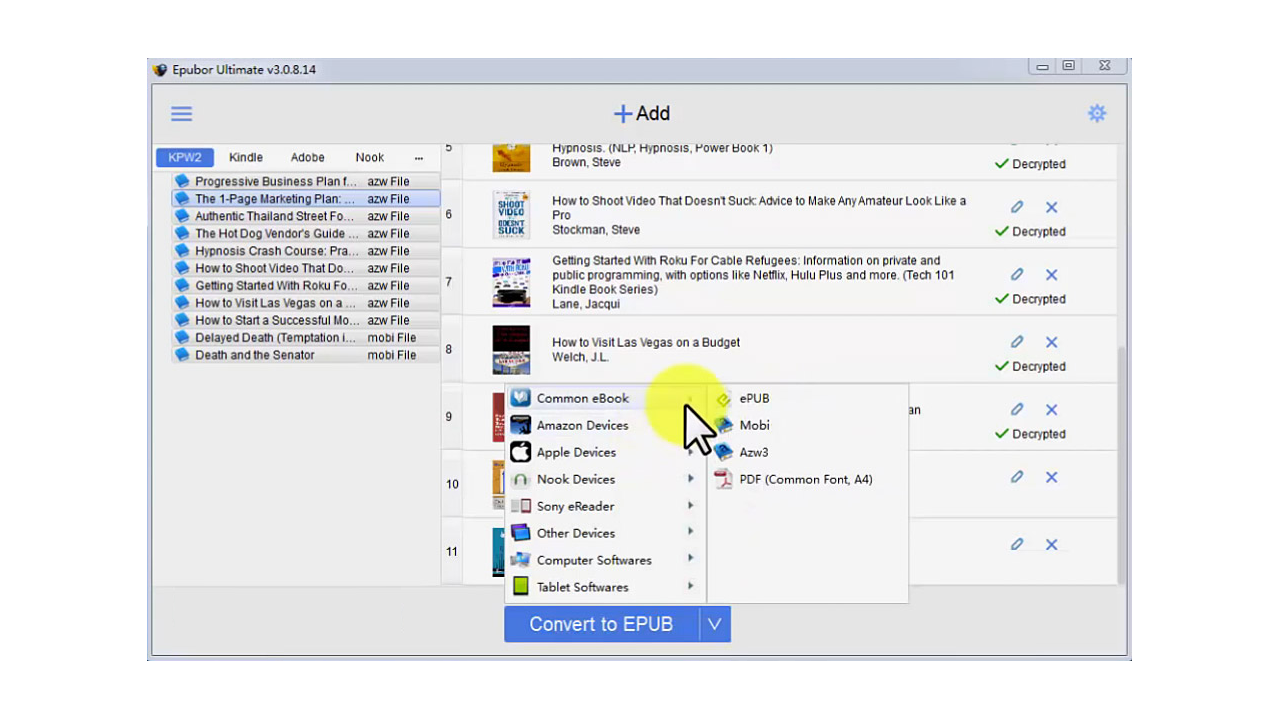The image size is (1280, 720).
Task: Choose PDF (Common Font, A4) format
Action: point(808,479)
